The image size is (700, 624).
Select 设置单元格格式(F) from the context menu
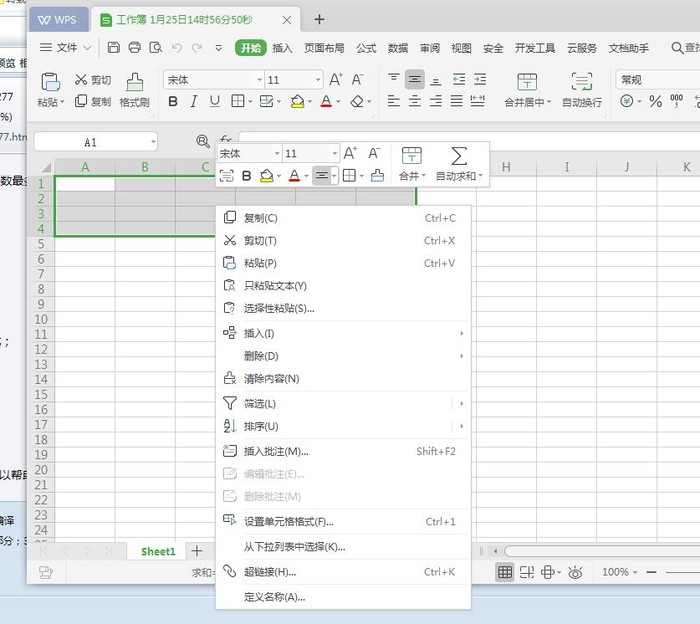(x=289, y=521)
